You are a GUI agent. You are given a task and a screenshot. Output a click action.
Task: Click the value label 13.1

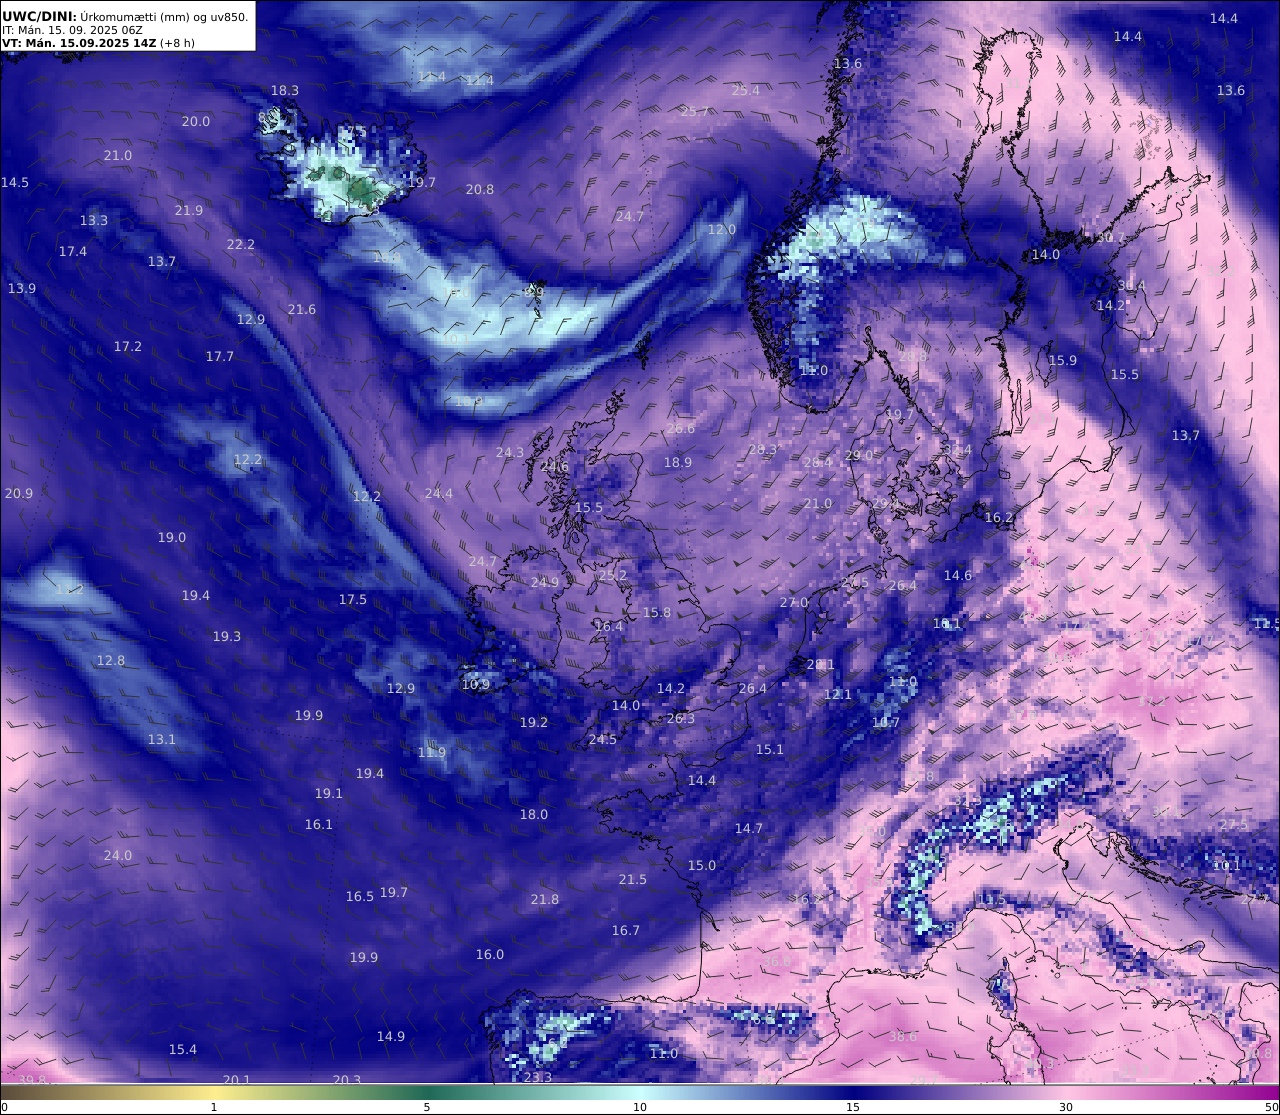coord(162,739)
